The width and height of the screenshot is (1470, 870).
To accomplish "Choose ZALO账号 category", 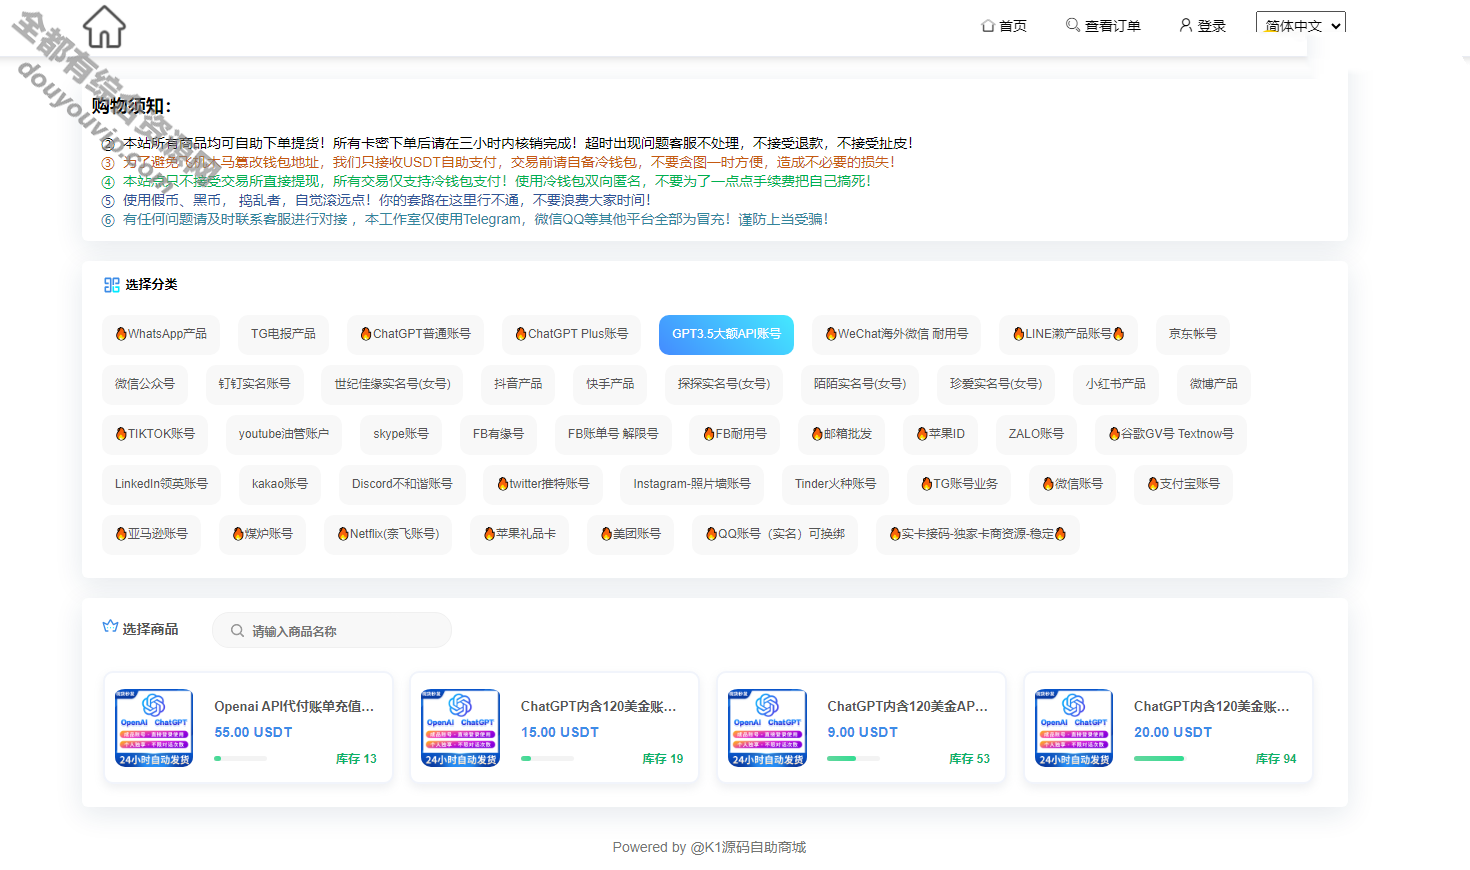I will (x=1036, y=434).
